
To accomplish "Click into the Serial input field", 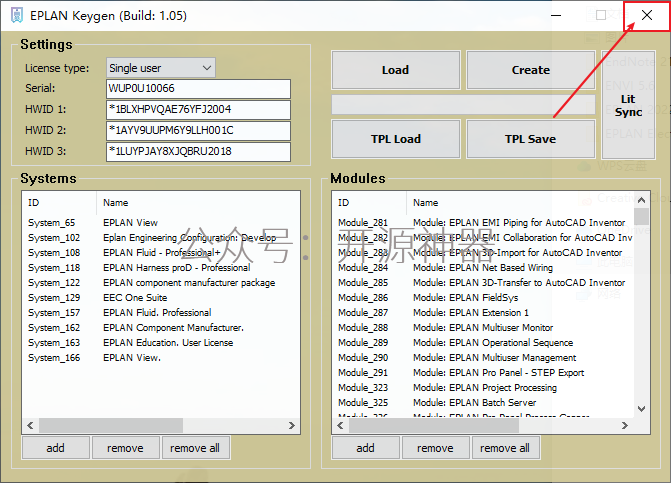I will (x=198, y=89).
